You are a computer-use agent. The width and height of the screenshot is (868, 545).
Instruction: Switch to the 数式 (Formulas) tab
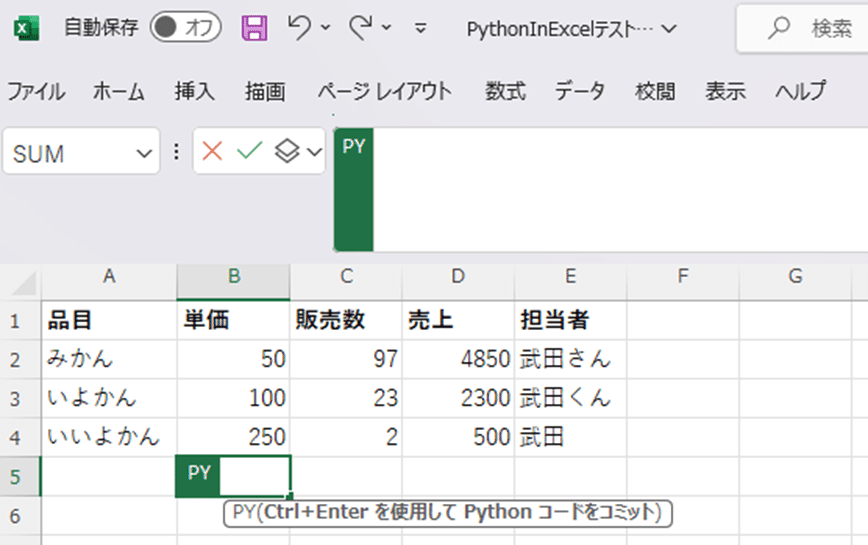point(505,92)
